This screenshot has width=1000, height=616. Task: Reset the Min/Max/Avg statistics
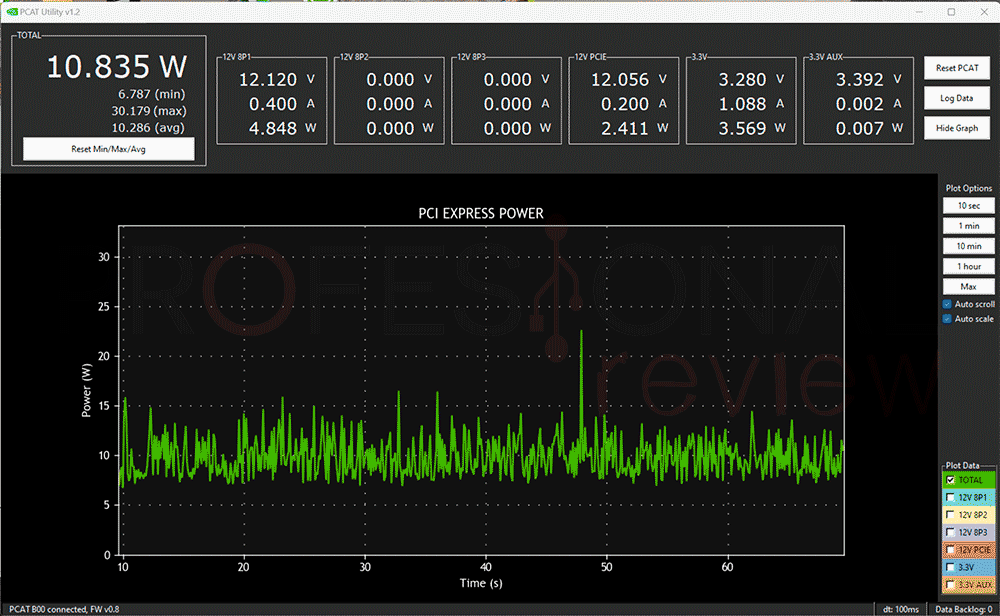(108, 149)
